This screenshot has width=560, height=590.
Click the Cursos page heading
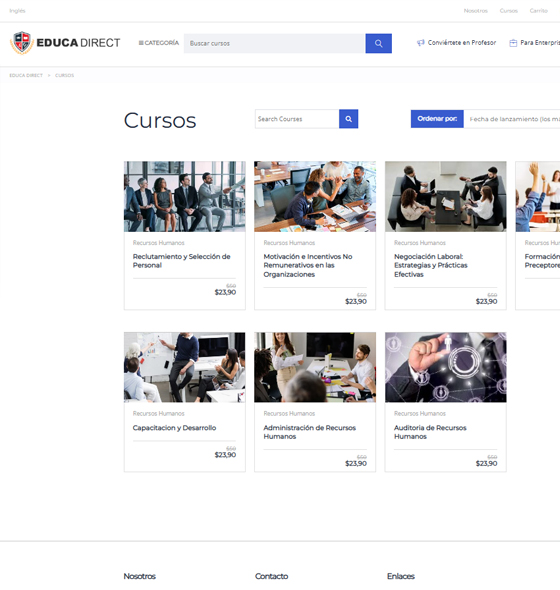(x=160, y=120)
